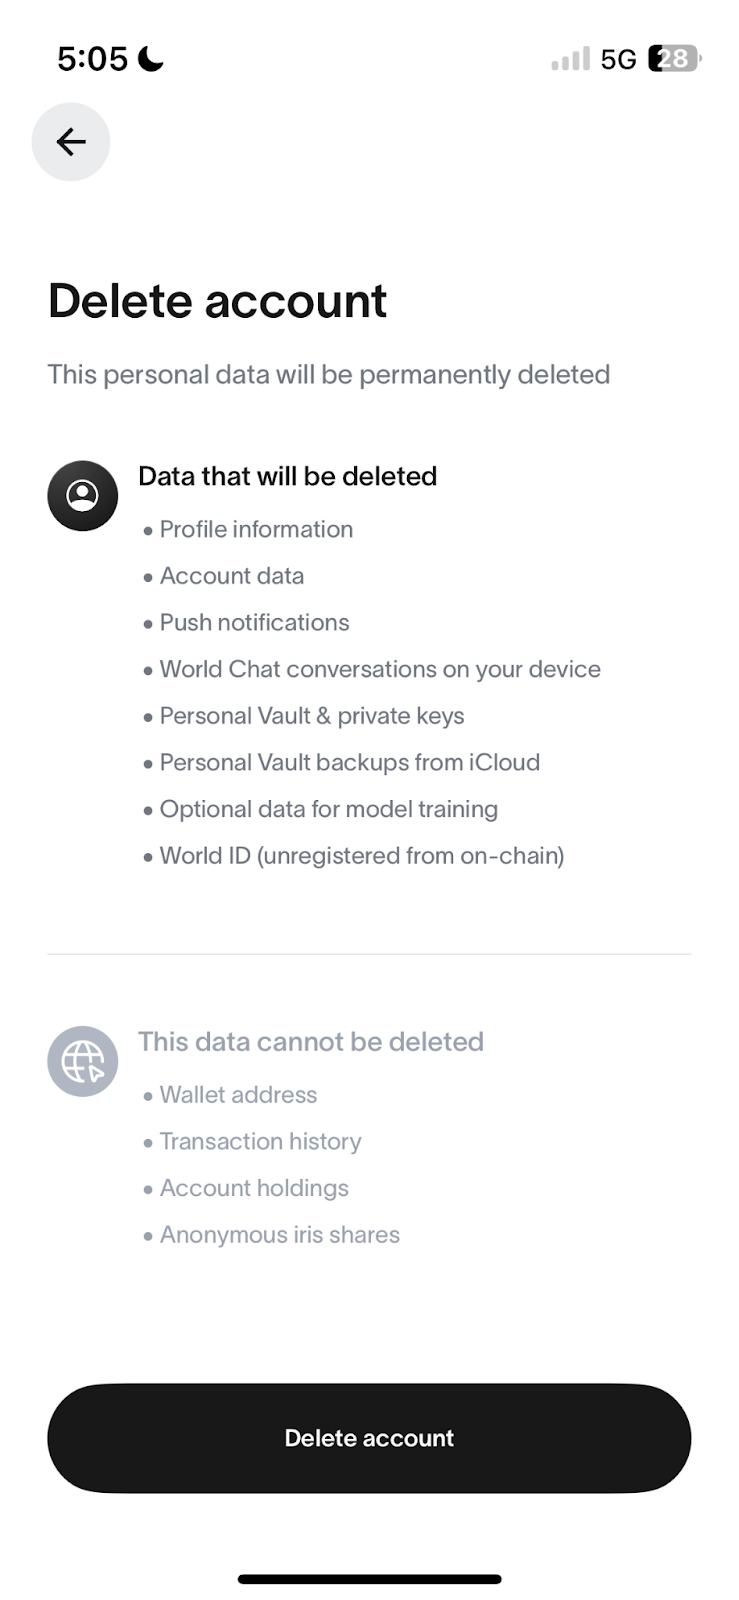Tap the Wallet address list item
Screen dimensions: 739x1600
(x=238, y=1095)
